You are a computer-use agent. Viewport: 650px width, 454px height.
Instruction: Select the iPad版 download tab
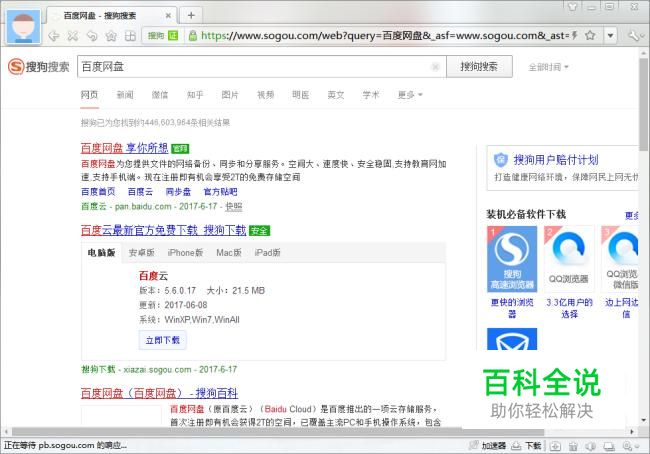(x=267, y=252)
